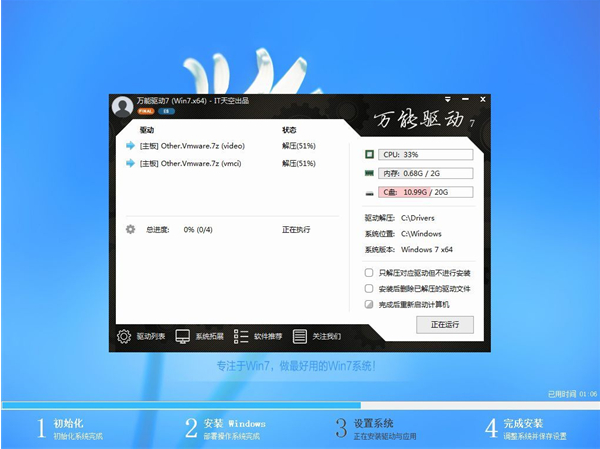This screenshot has width=600, height=449.
Task: Click the 专注于Win7 slogan text
Action: click(x=296, y=366)
